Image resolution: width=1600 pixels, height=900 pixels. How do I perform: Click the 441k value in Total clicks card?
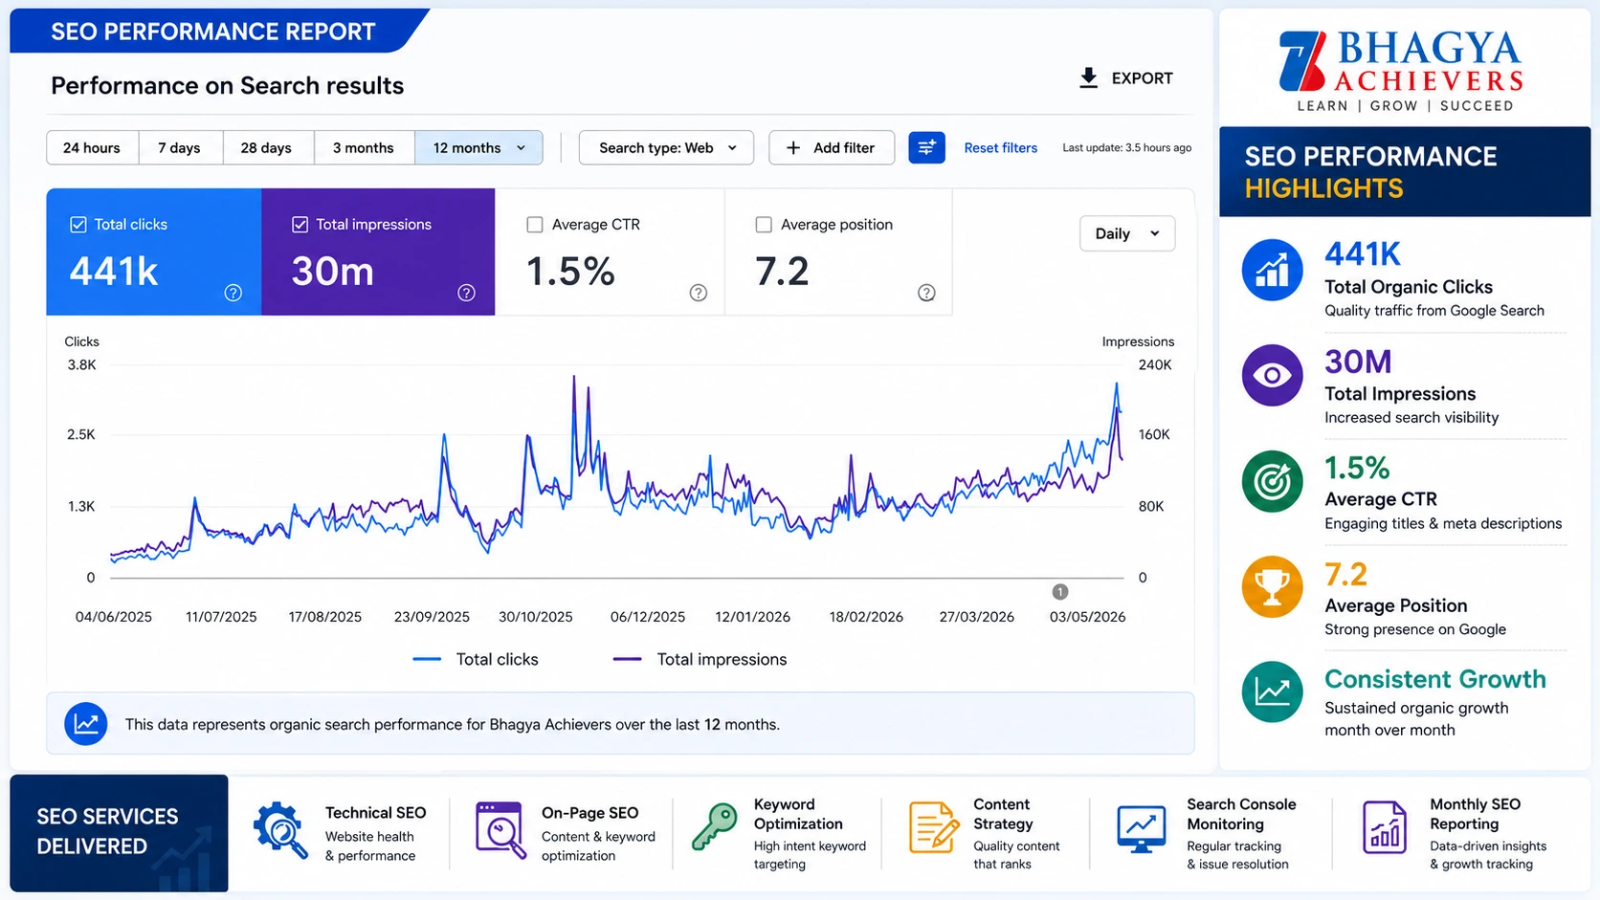[114, 271]
